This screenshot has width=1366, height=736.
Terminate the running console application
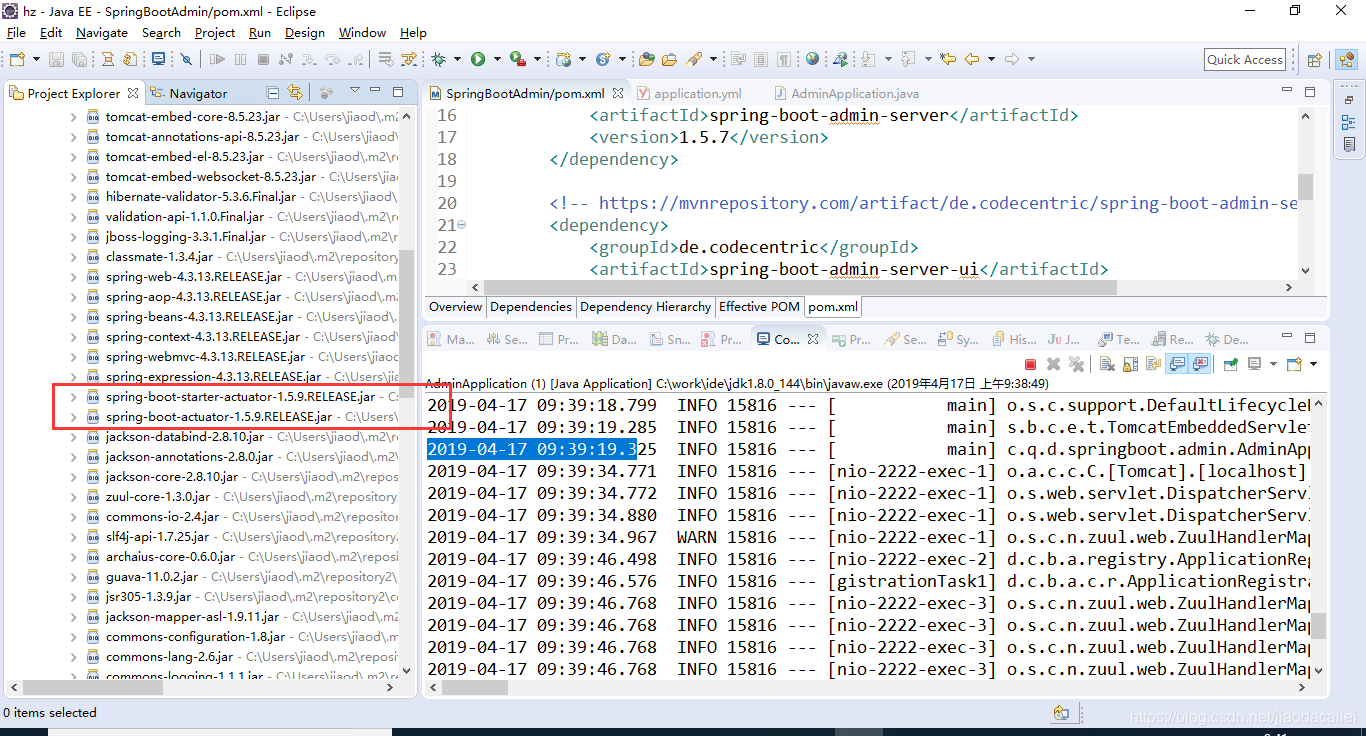coord(1030,365)
